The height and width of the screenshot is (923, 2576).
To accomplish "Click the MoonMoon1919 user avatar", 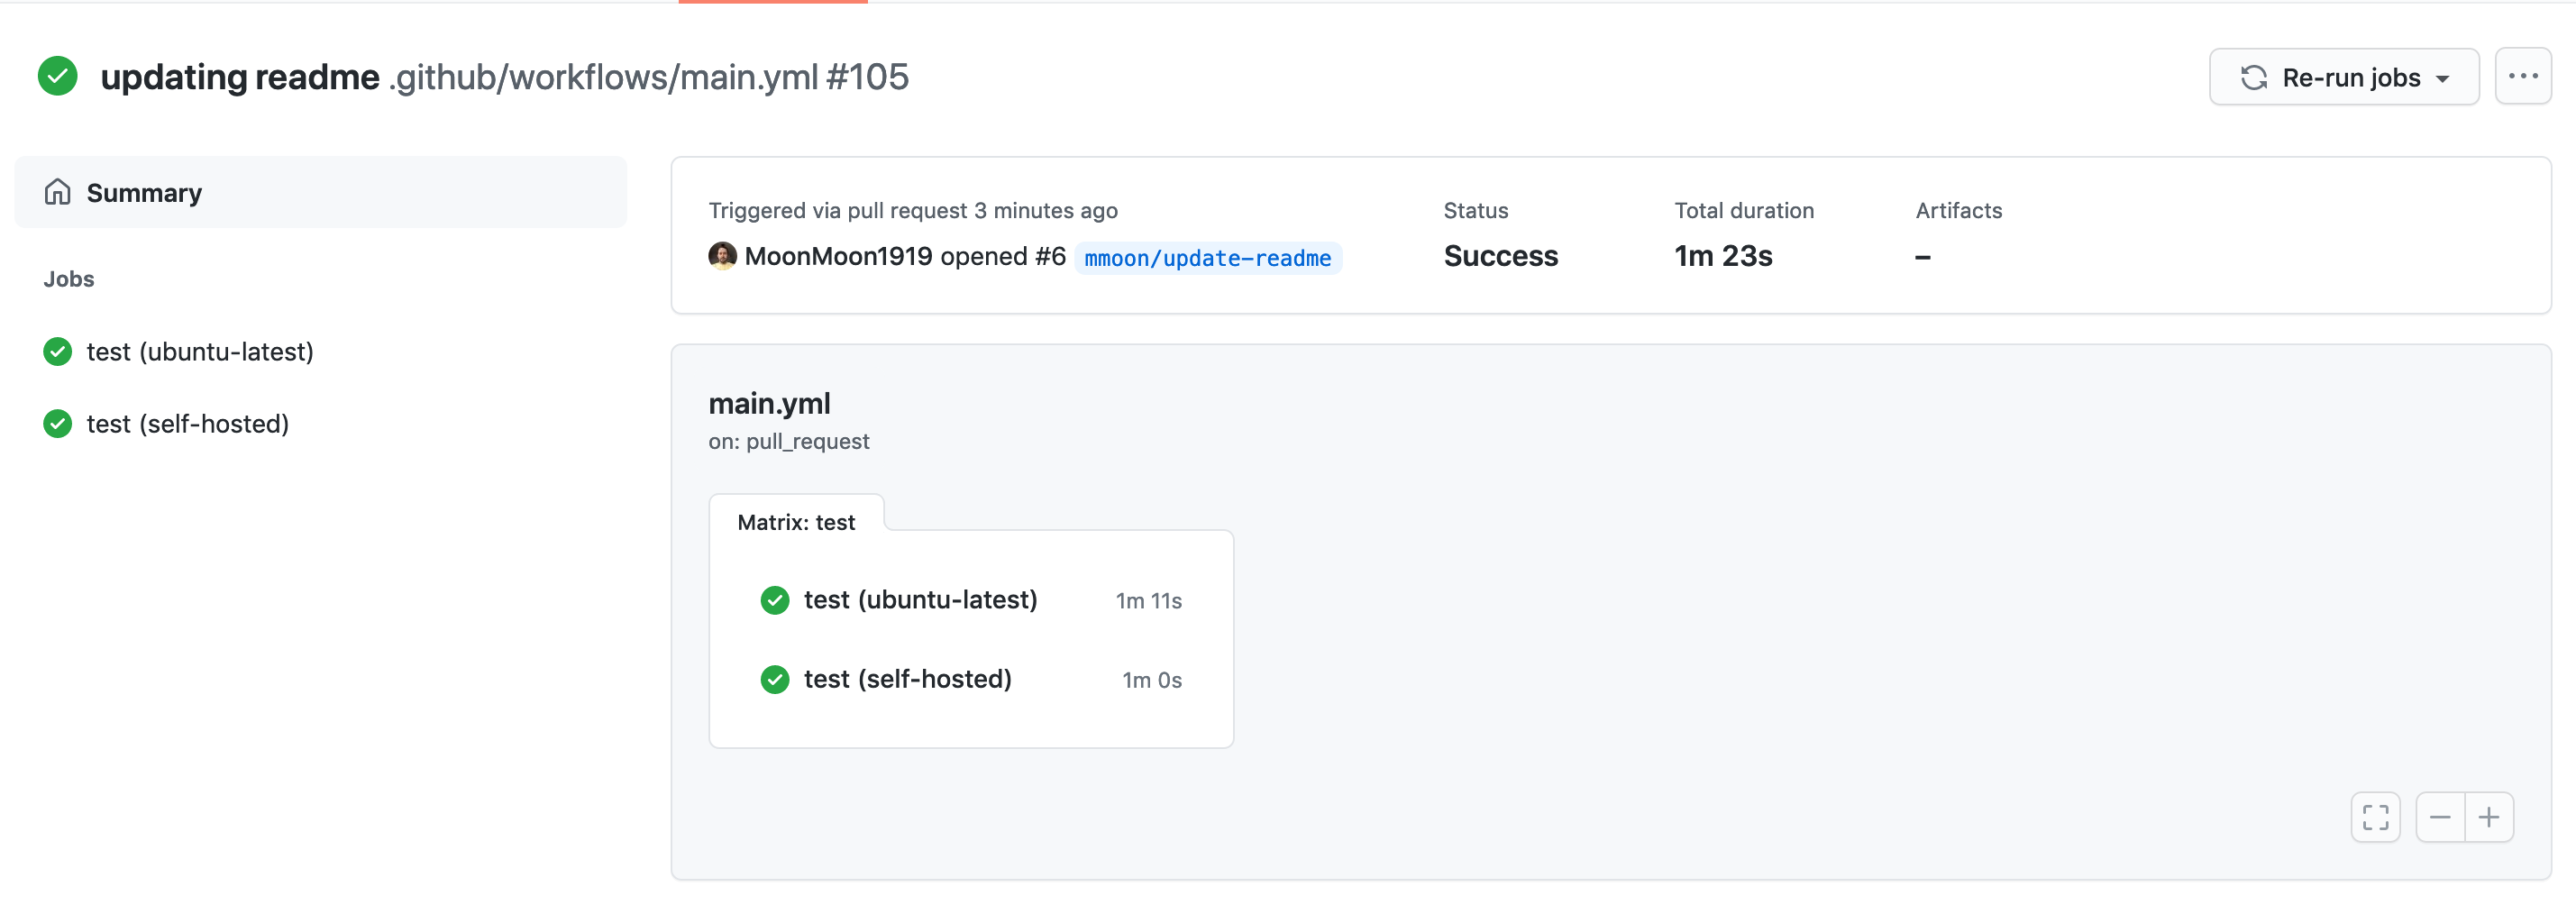I will (x=722, y=256).
